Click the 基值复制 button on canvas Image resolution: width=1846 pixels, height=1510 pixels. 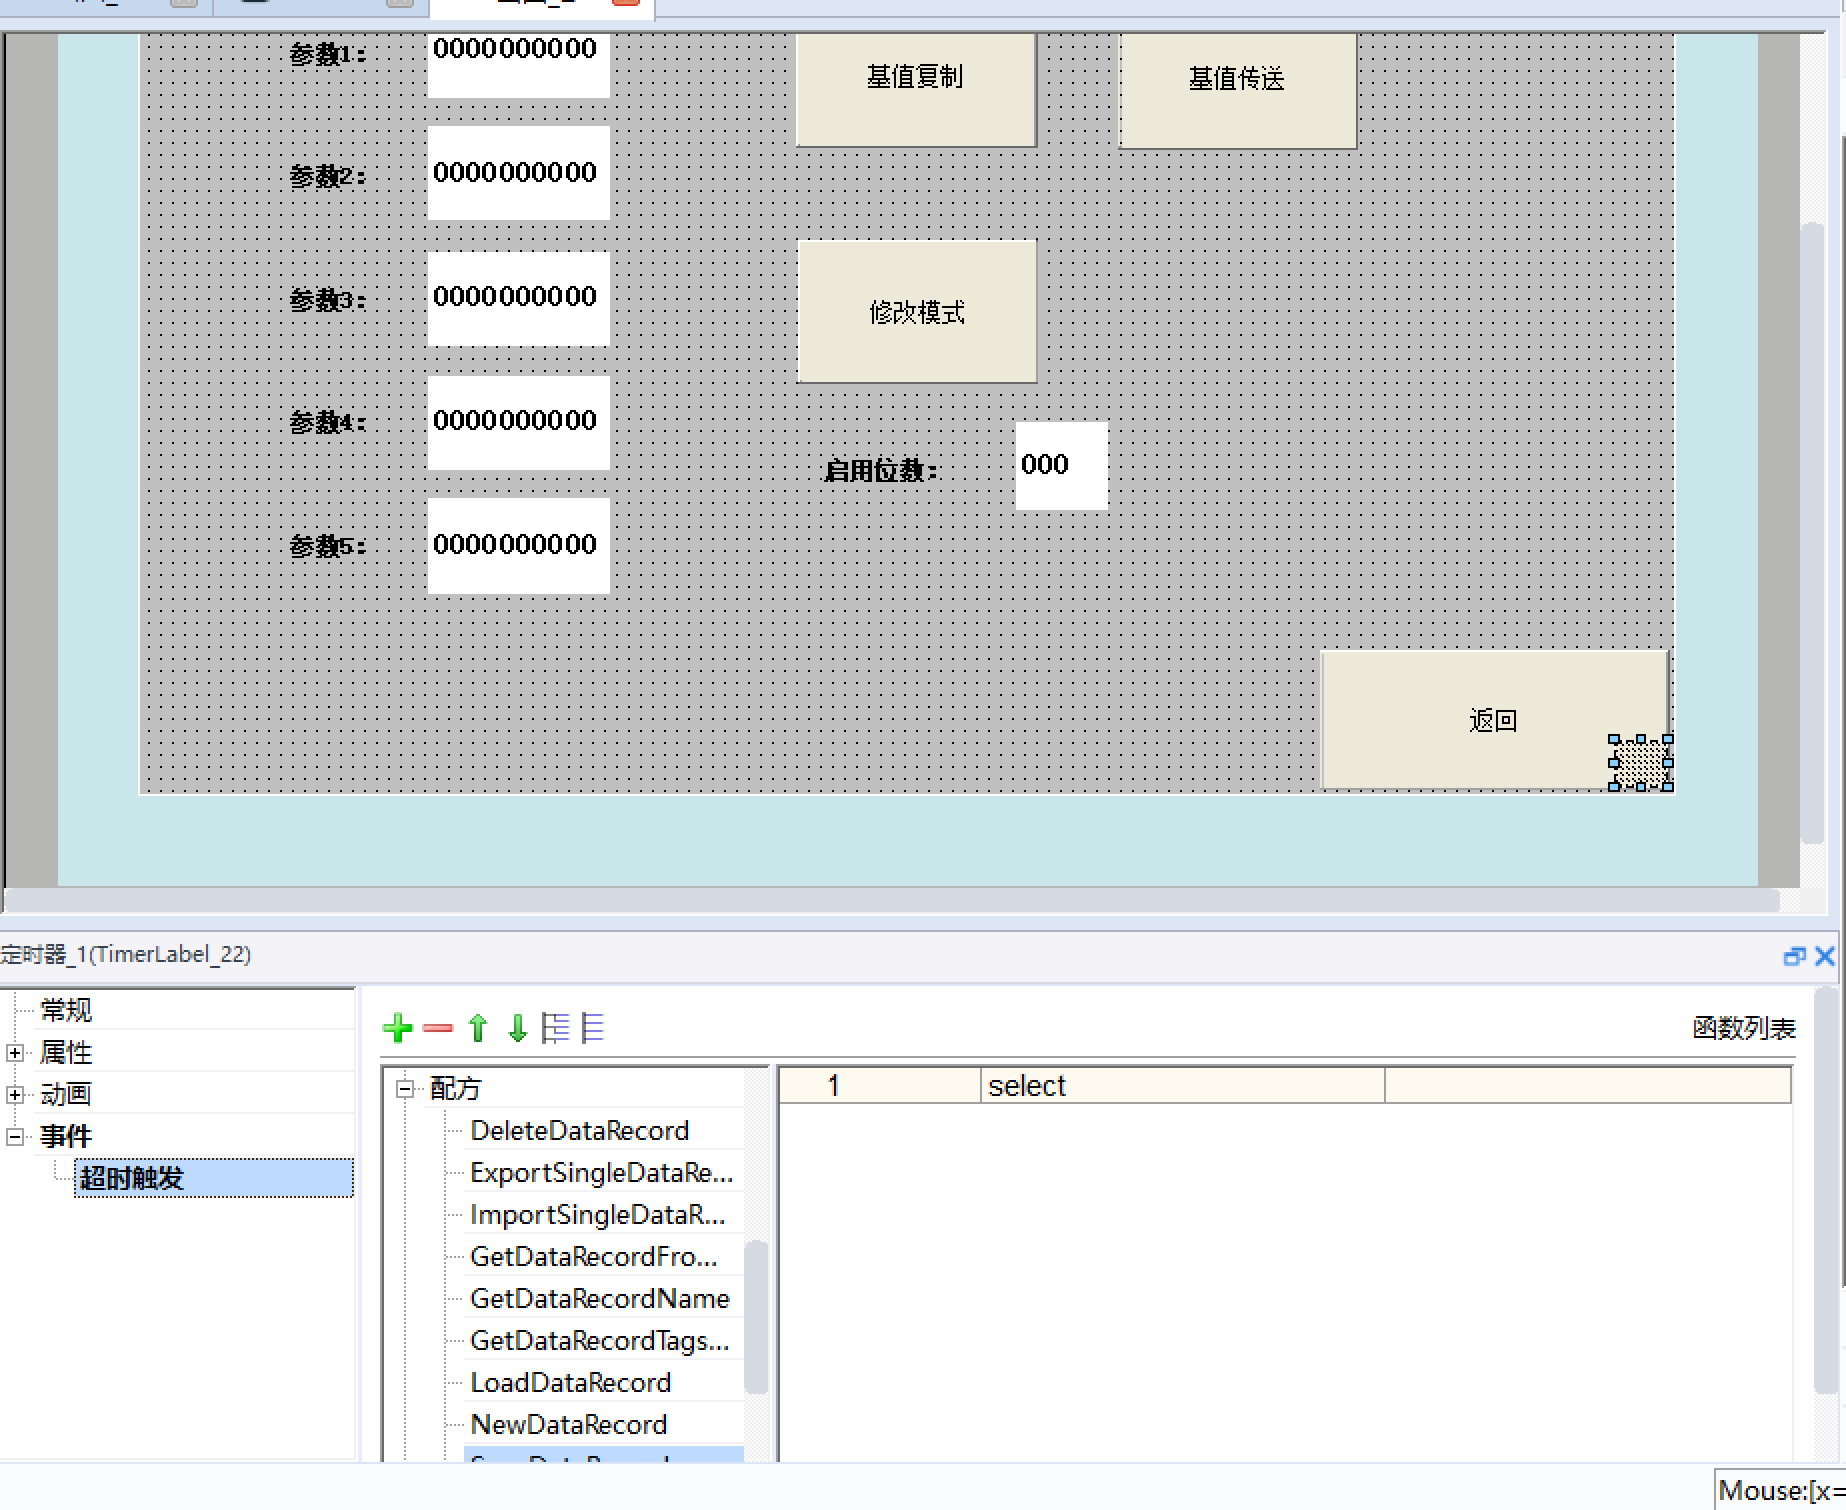[x=916, y=89]
